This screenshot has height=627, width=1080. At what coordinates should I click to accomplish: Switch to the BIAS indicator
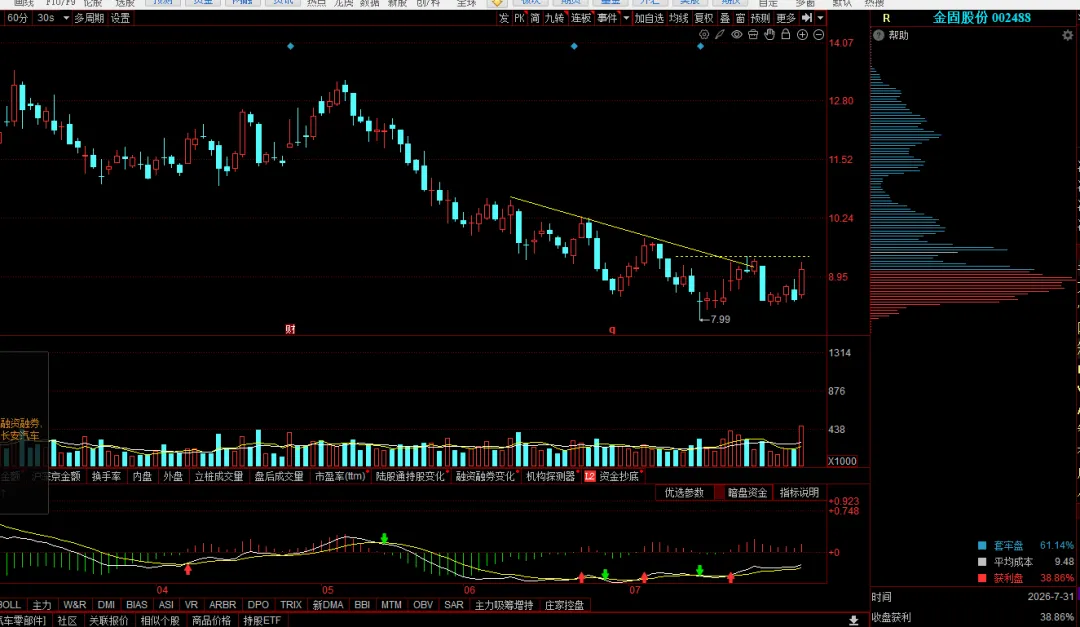136,604
